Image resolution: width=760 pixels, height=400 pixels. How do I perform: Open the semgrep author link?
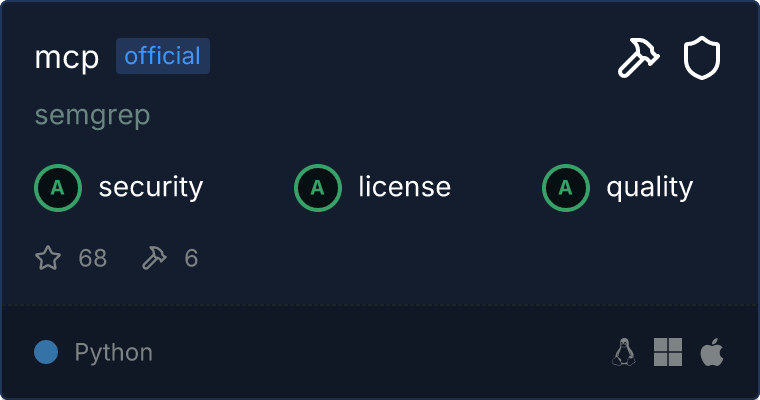92,115
